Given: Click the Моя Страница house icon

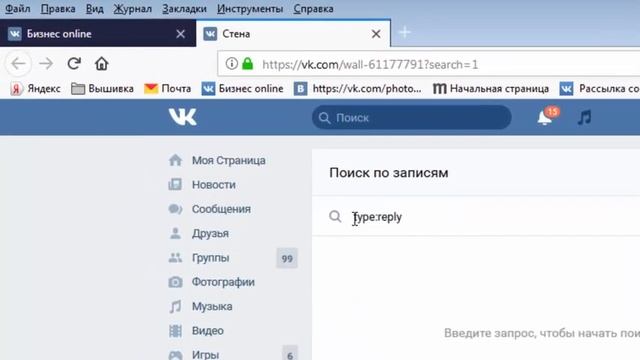Looking at the screenshot, I should tap(176, 160).
